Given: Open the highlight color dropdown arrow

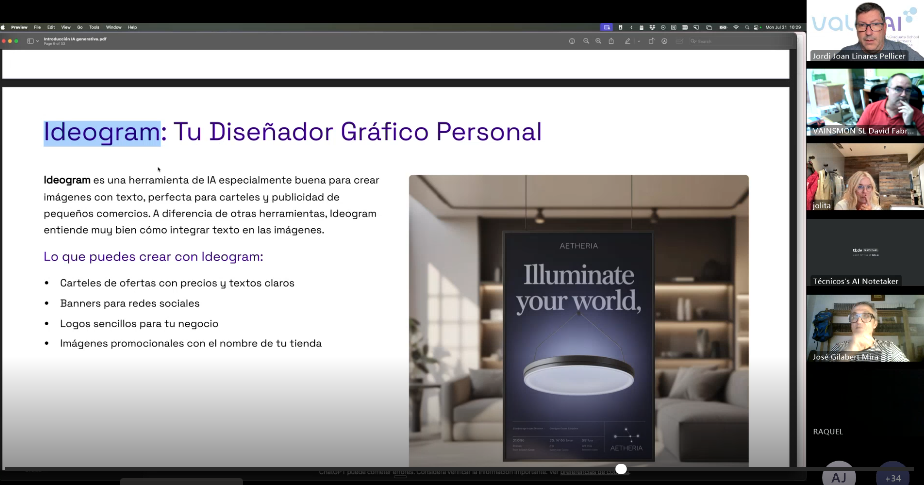Looking at the screenshot, I should pos(639,41).
